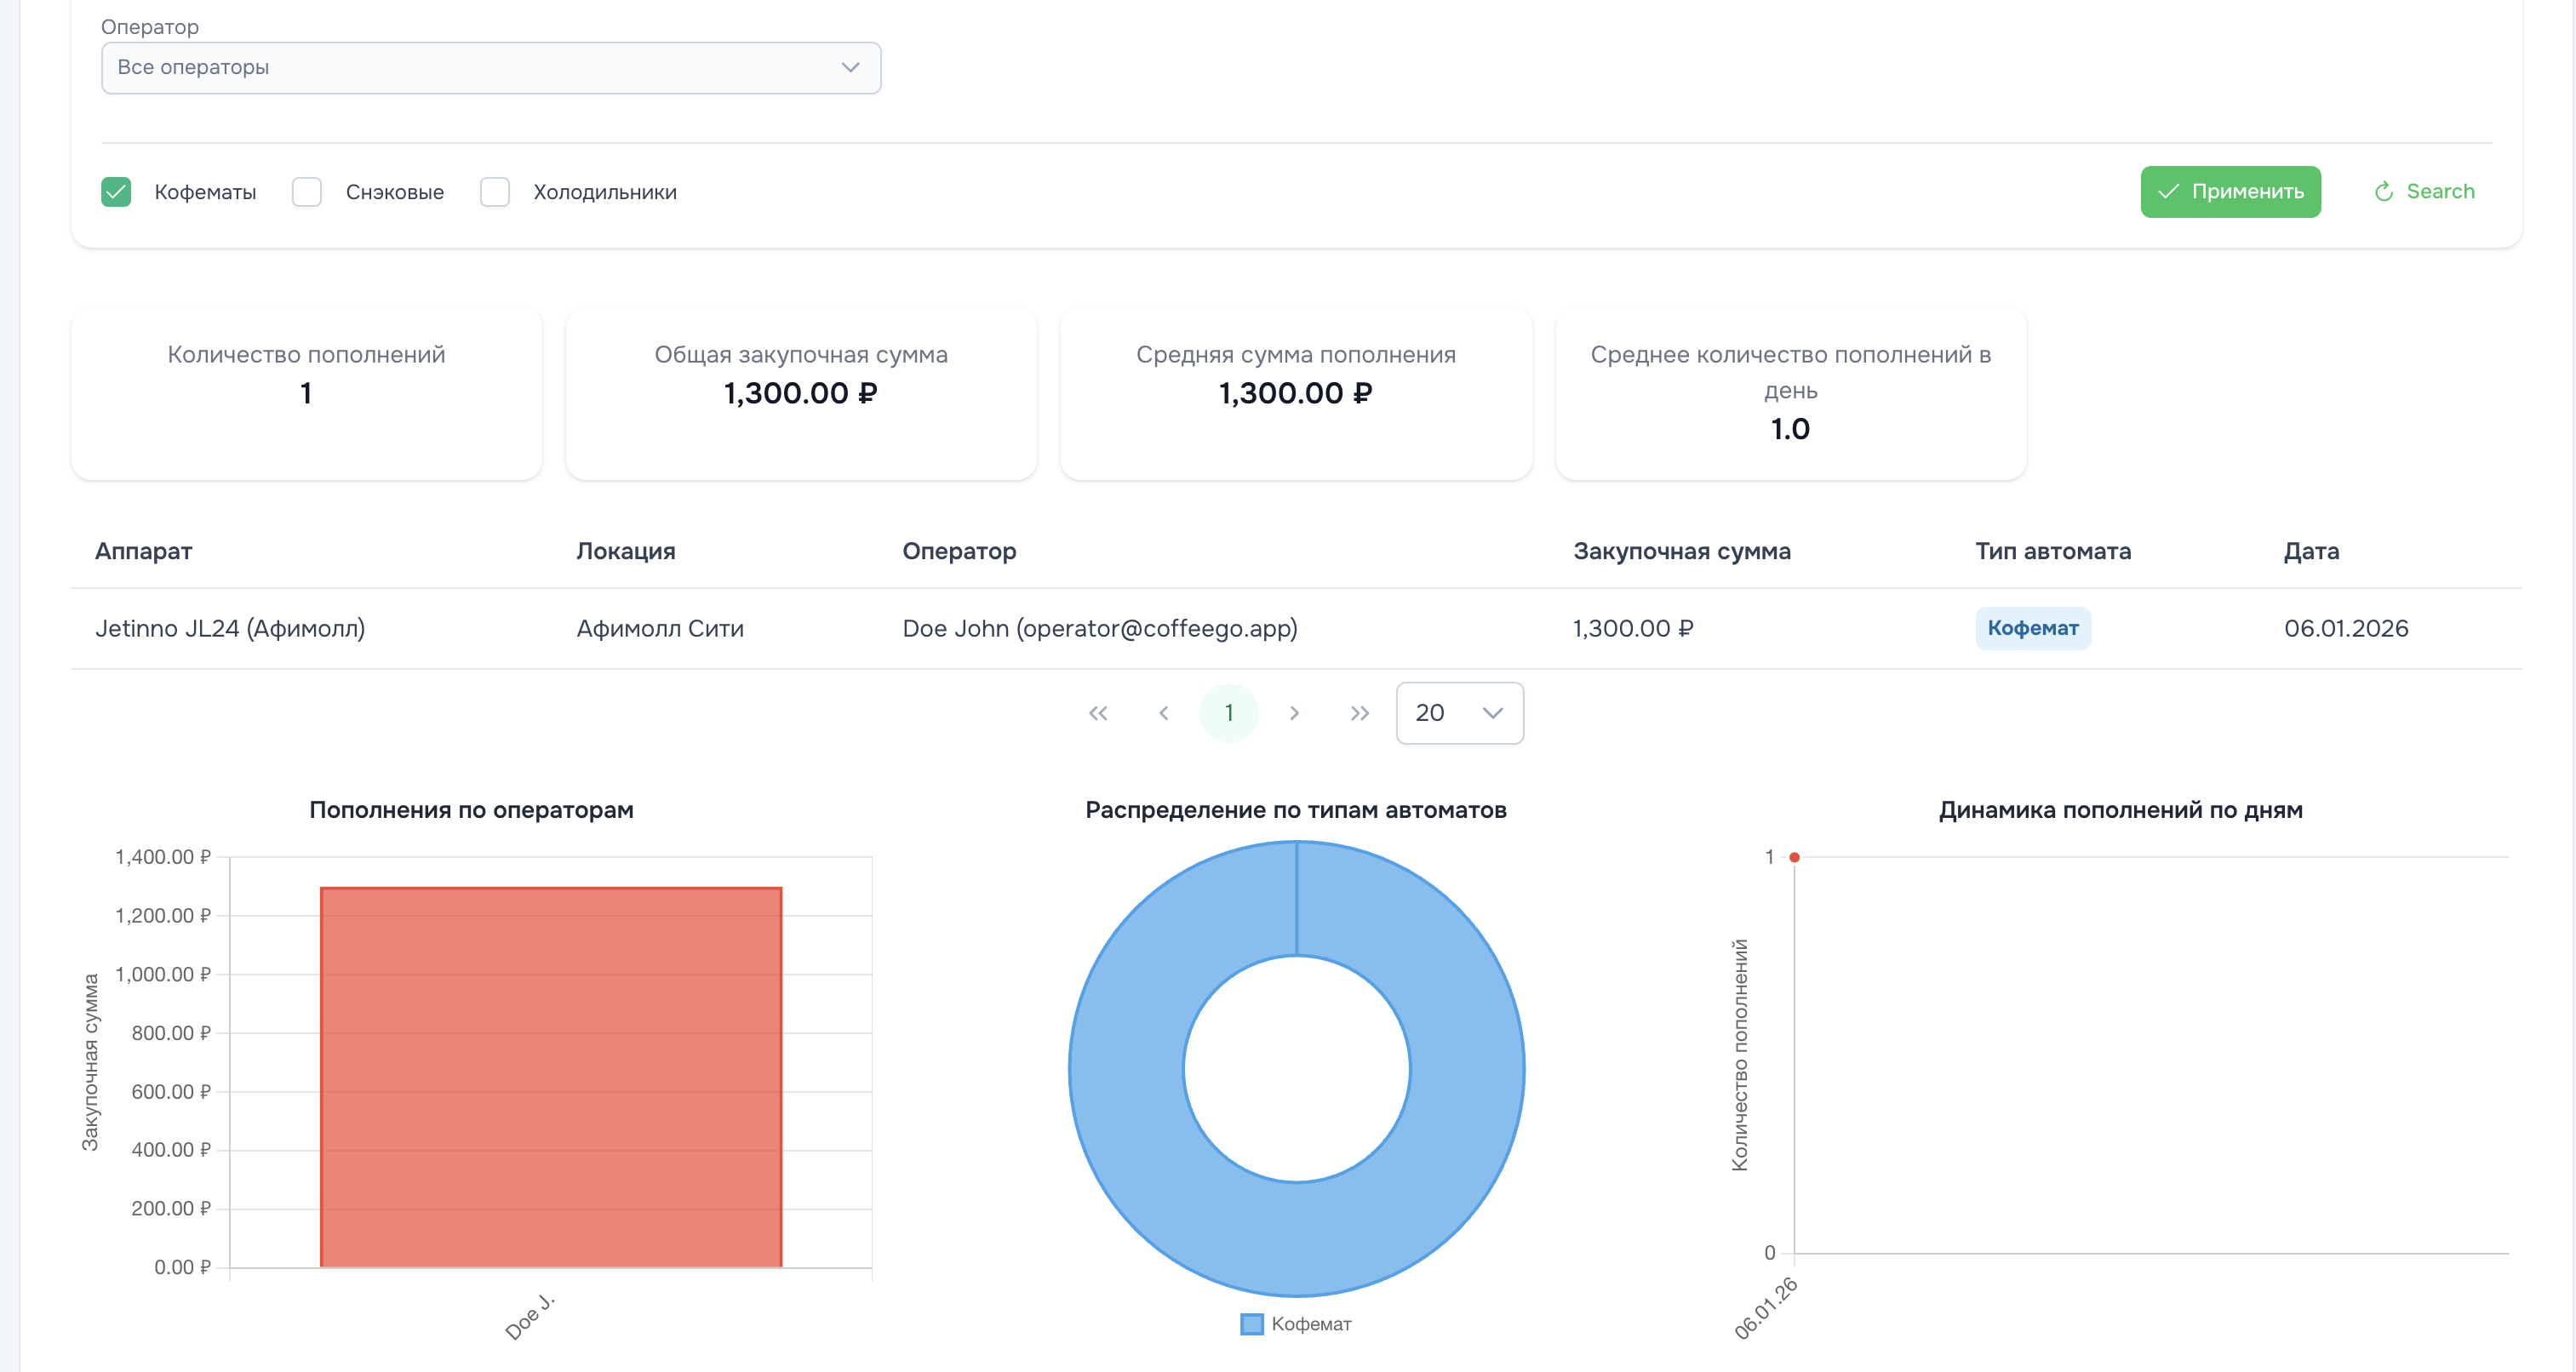Click the next page arrow icon
Viewport: 2576px width, 1372px height.
[x=1294, y=713]
